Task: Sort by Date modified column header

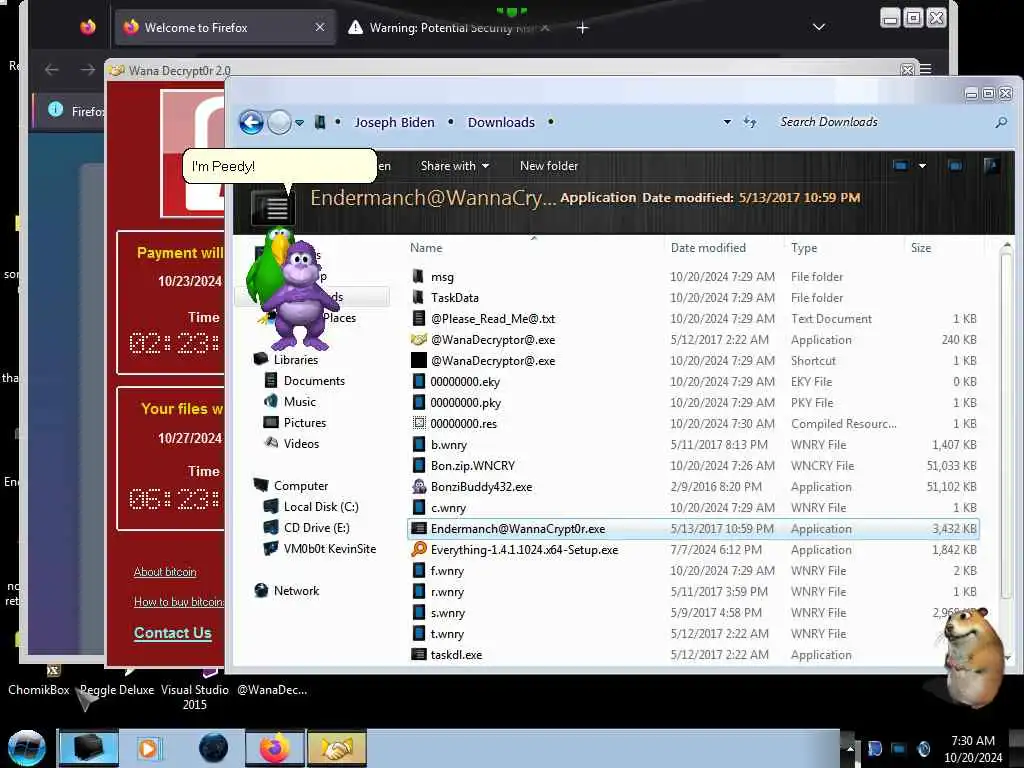Action: 708,248
